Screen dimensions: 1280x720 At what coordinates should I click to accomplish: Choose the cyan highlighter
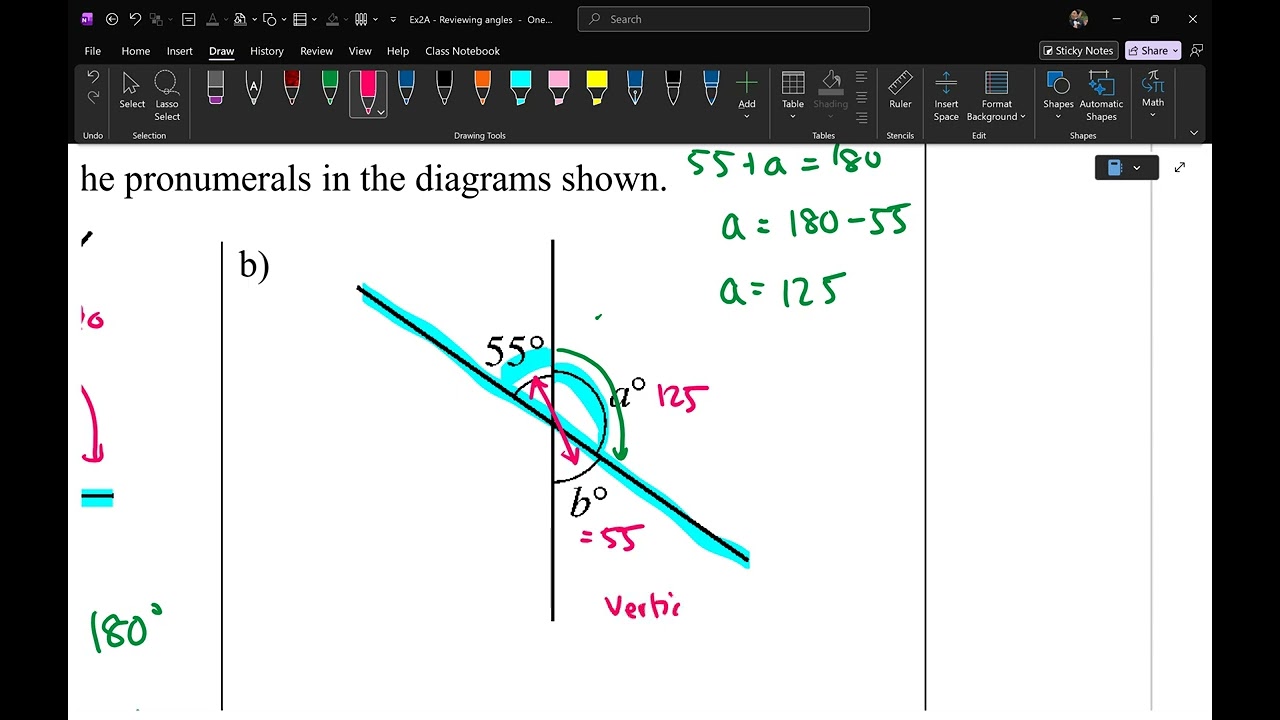pos(520,88)
